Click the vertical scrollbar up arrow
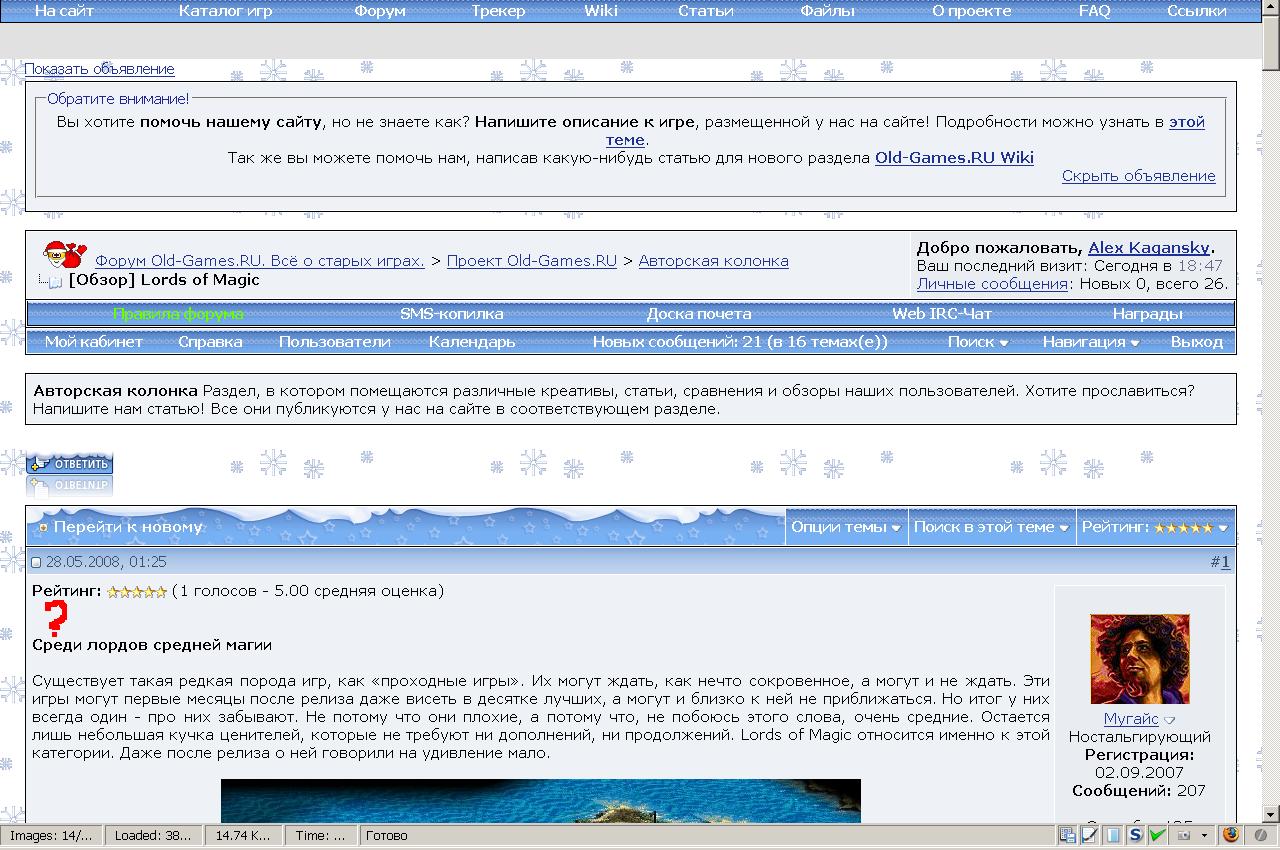 1271,9
